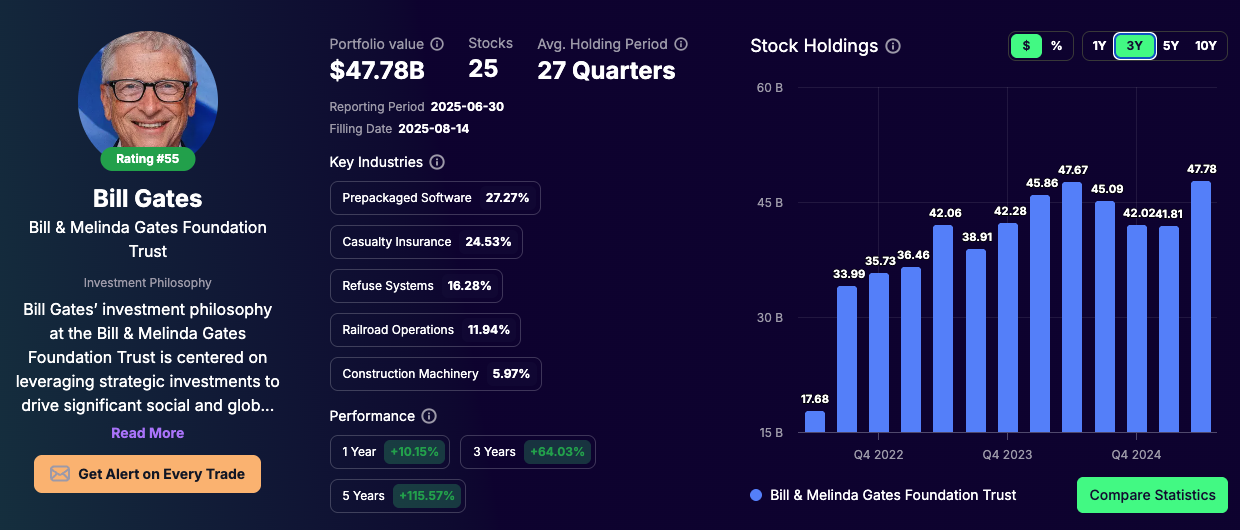Select the 5Y time range
This screenshot has height=530, width=1240.
tap(1171, 46)
